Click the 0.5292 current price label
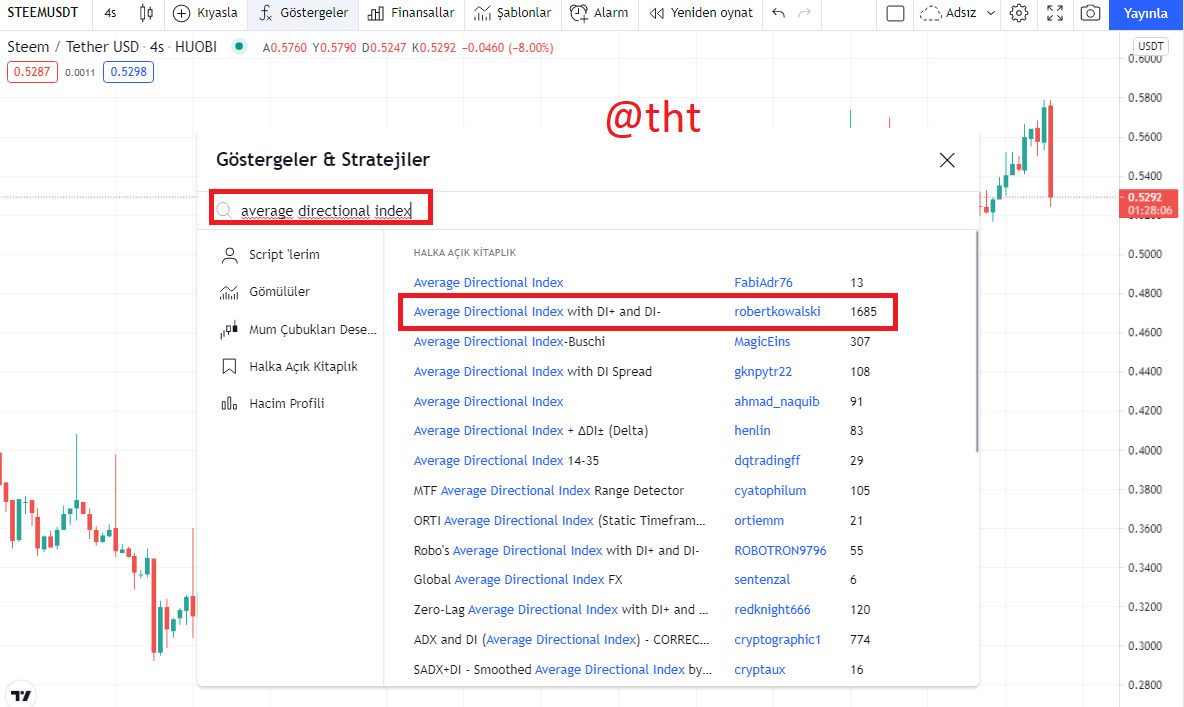This screenshot has height=707, width=1184. [1150, 203]
